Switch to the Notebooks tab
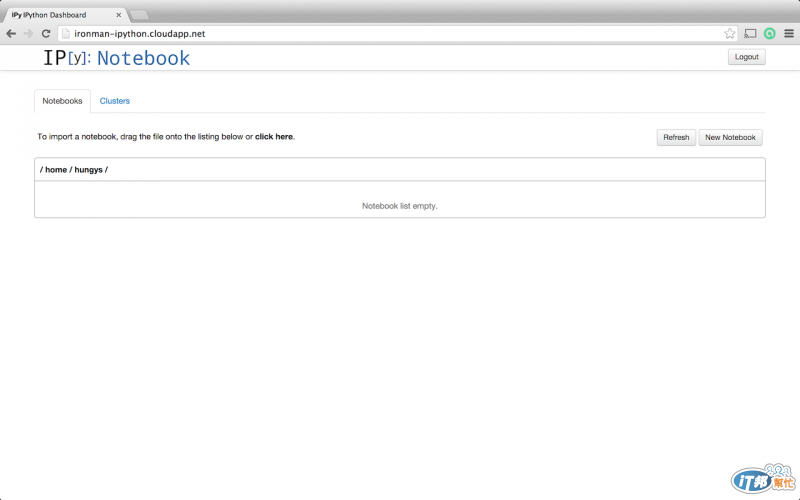This screenshot has width=800, height=500. point(62,101)
